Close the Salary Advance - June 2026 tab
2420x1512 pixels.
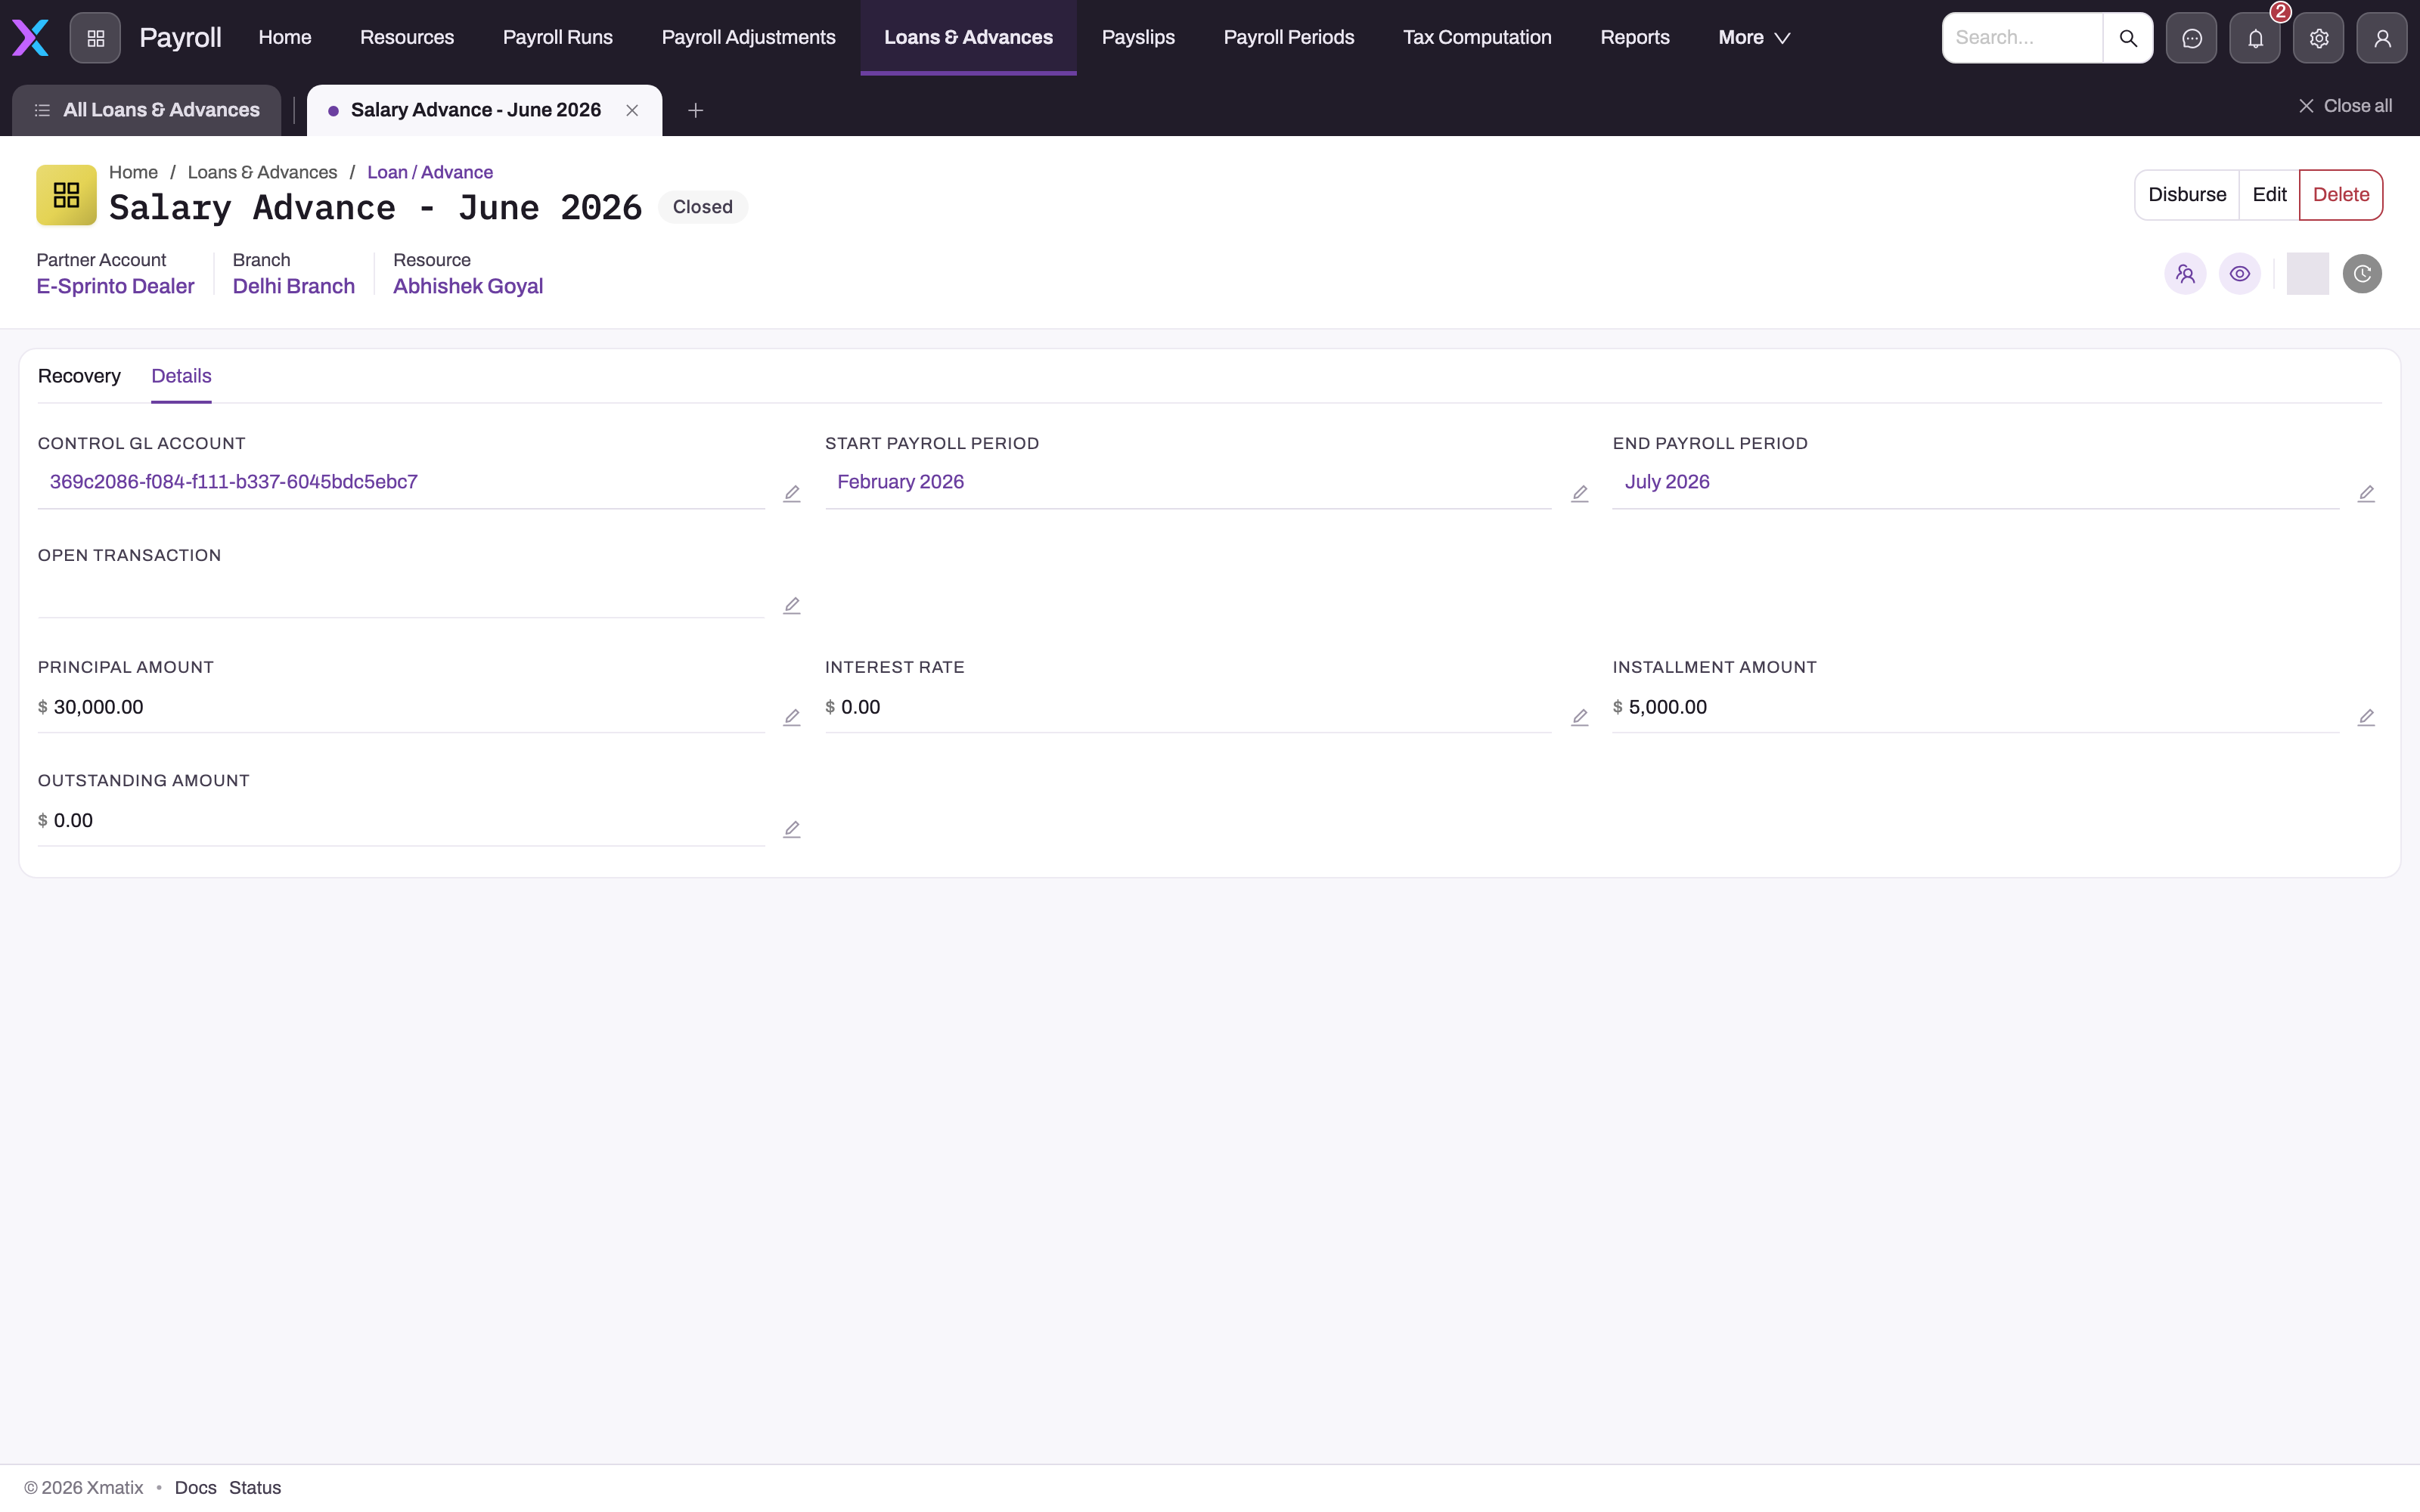pyautogui.click(x=632, y=110)
